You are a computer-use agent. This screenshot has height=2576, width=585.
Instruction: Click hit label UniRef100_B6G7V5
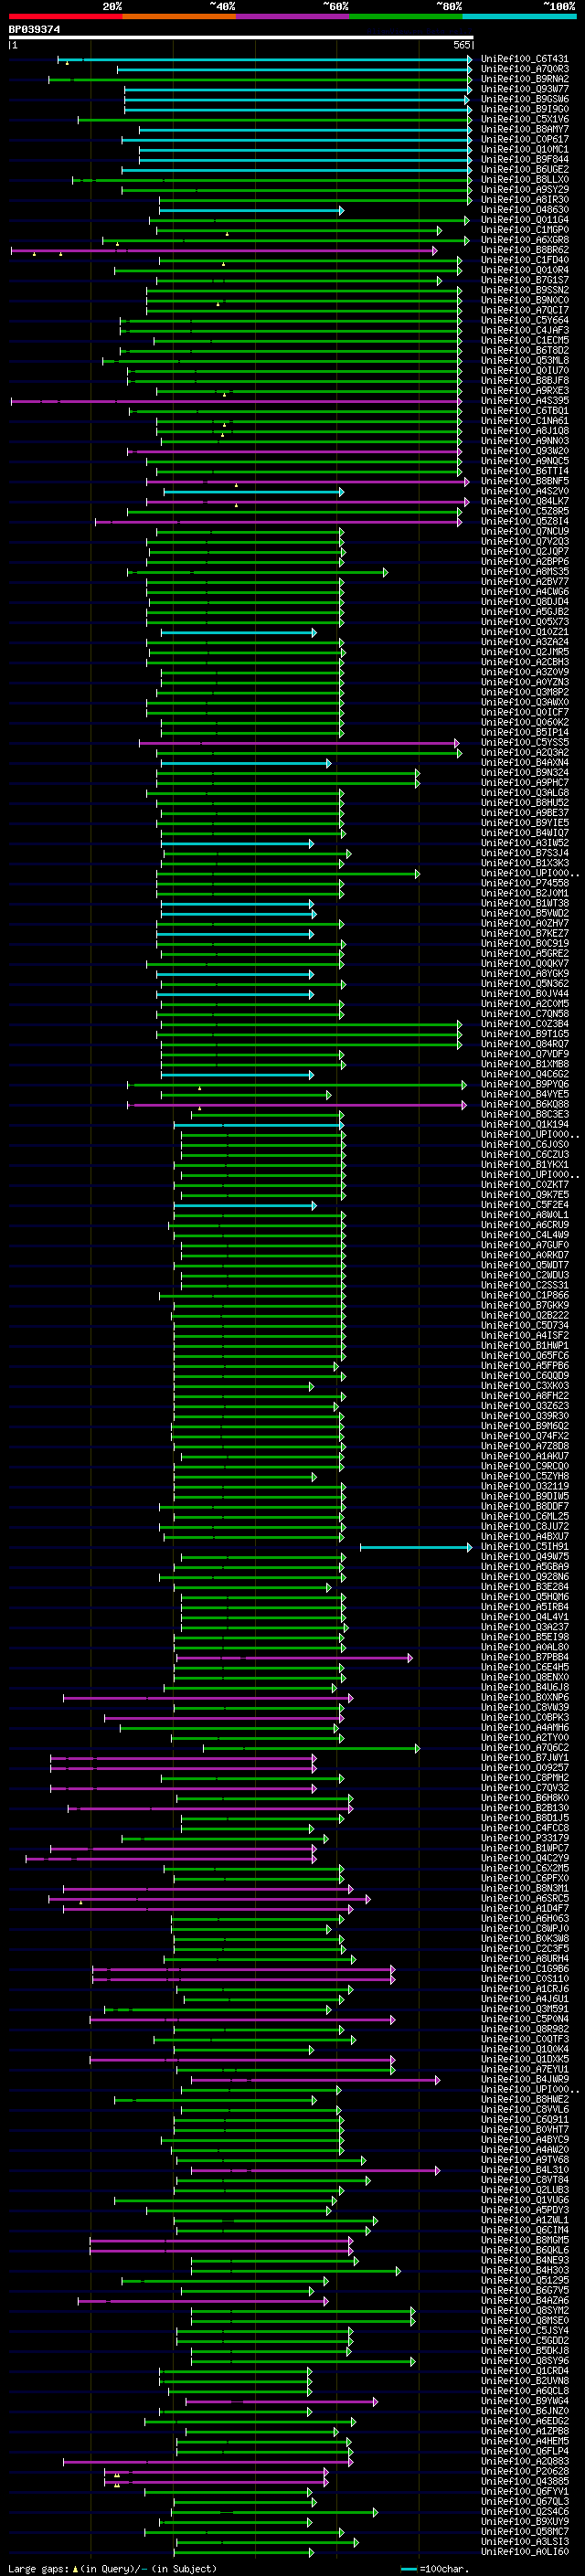pos(525,2290)
